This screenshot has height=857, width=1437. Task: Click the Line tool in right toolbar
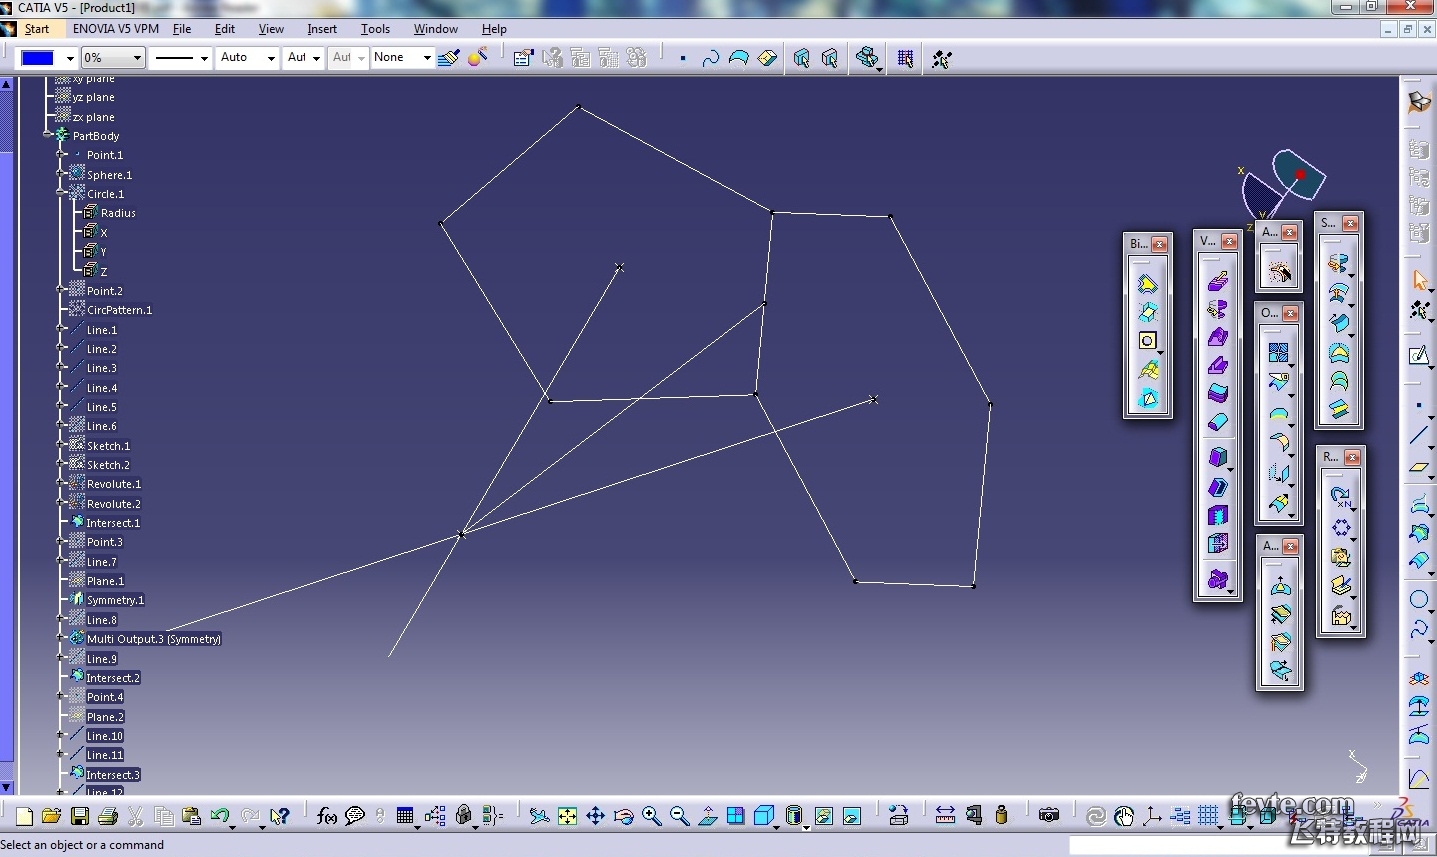pos(1419,435)
